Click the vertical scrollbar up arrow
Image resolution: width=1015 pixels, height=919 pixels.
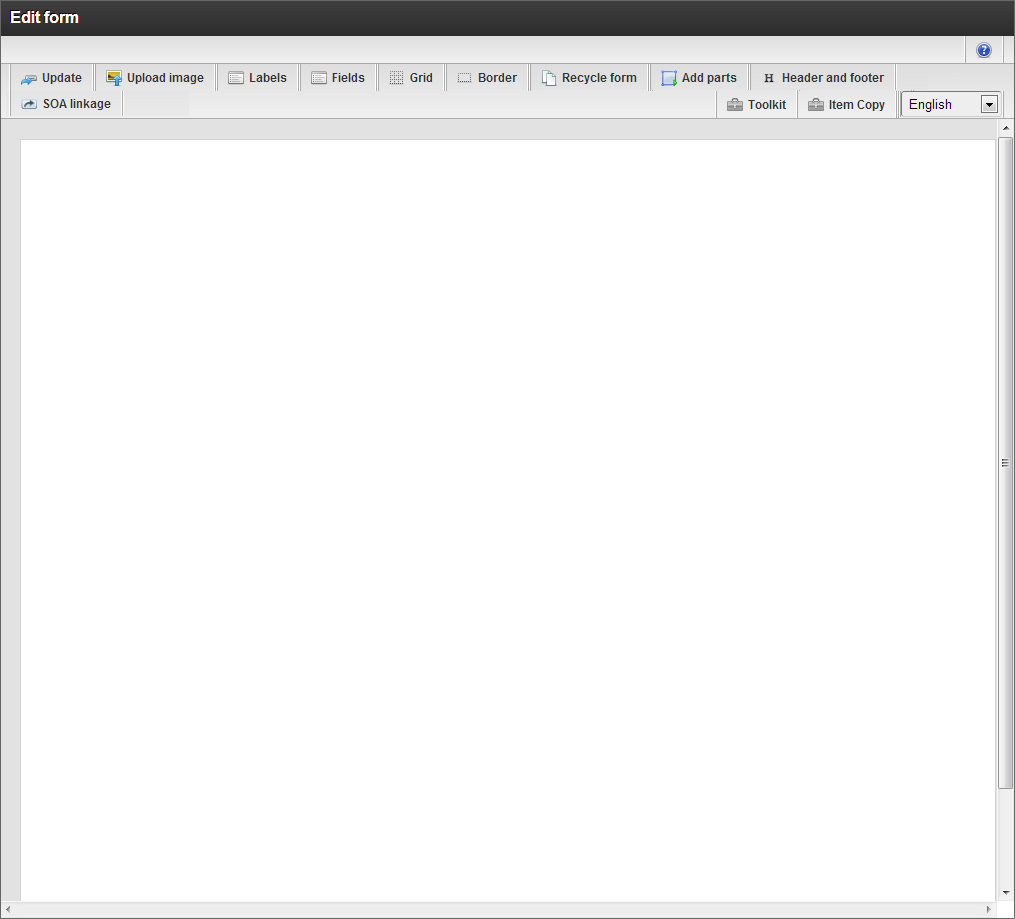click(x=1005, y=128)
